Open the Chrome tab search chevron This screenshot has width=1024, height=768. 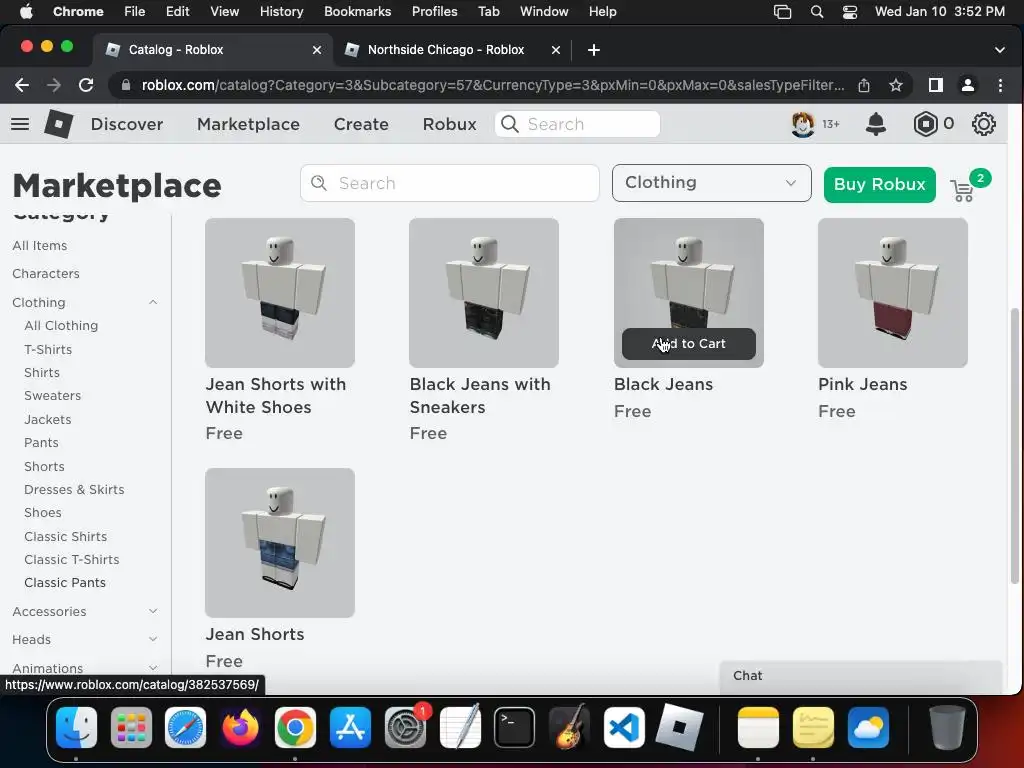(999, 50)
